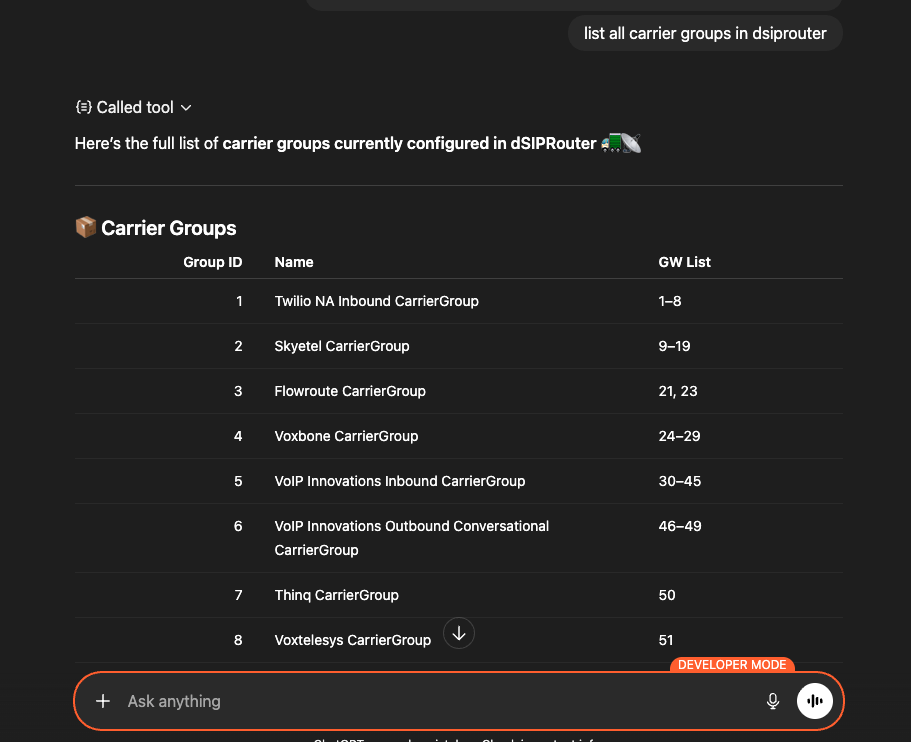Image resolution: width=911 pixels, height=742 pixels.
Task: Select the Skyetel CarrierGroup row text
Action: 342,346
